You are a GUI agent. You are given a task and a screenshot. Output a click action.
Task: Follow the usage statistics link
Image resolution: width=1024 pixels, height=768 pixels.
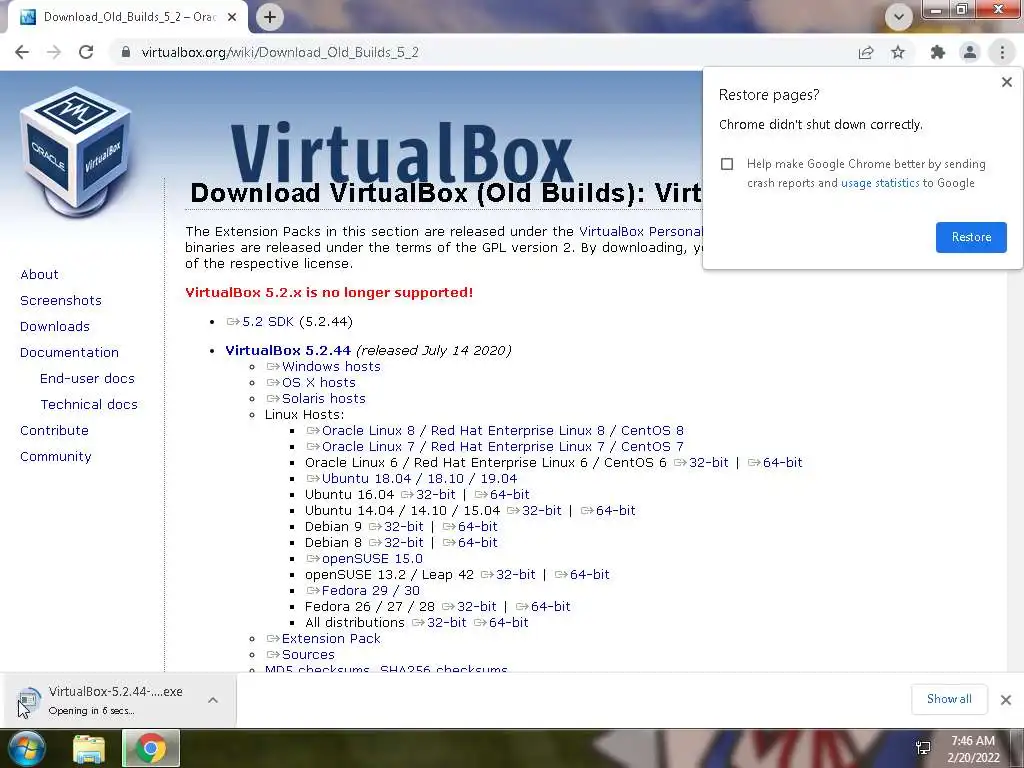point(880,183)
